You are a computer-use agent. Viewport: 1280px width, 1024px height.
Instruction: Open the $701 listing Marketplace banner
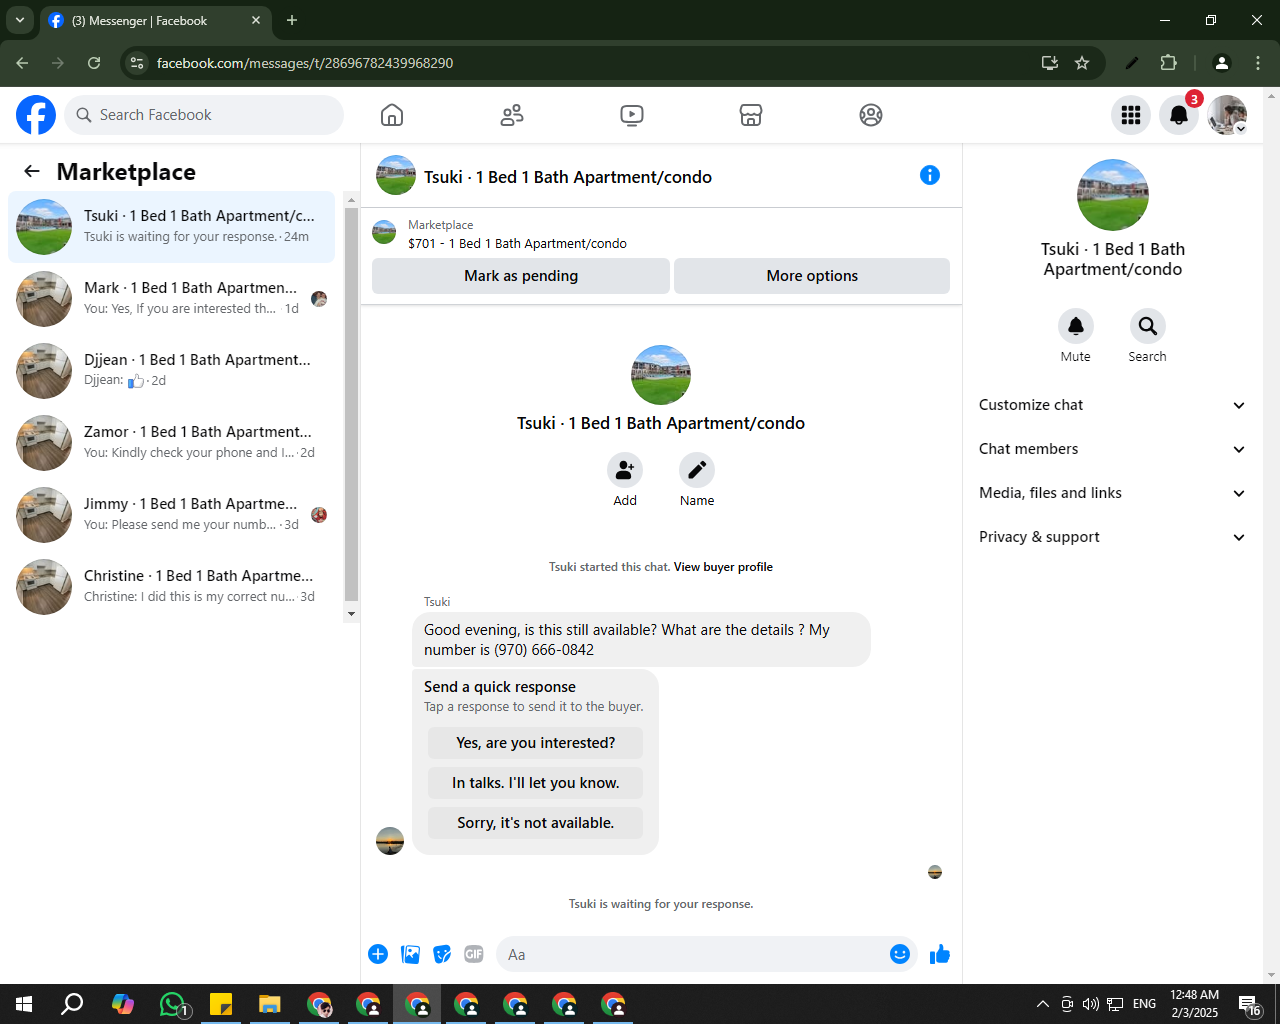point(661,234)
